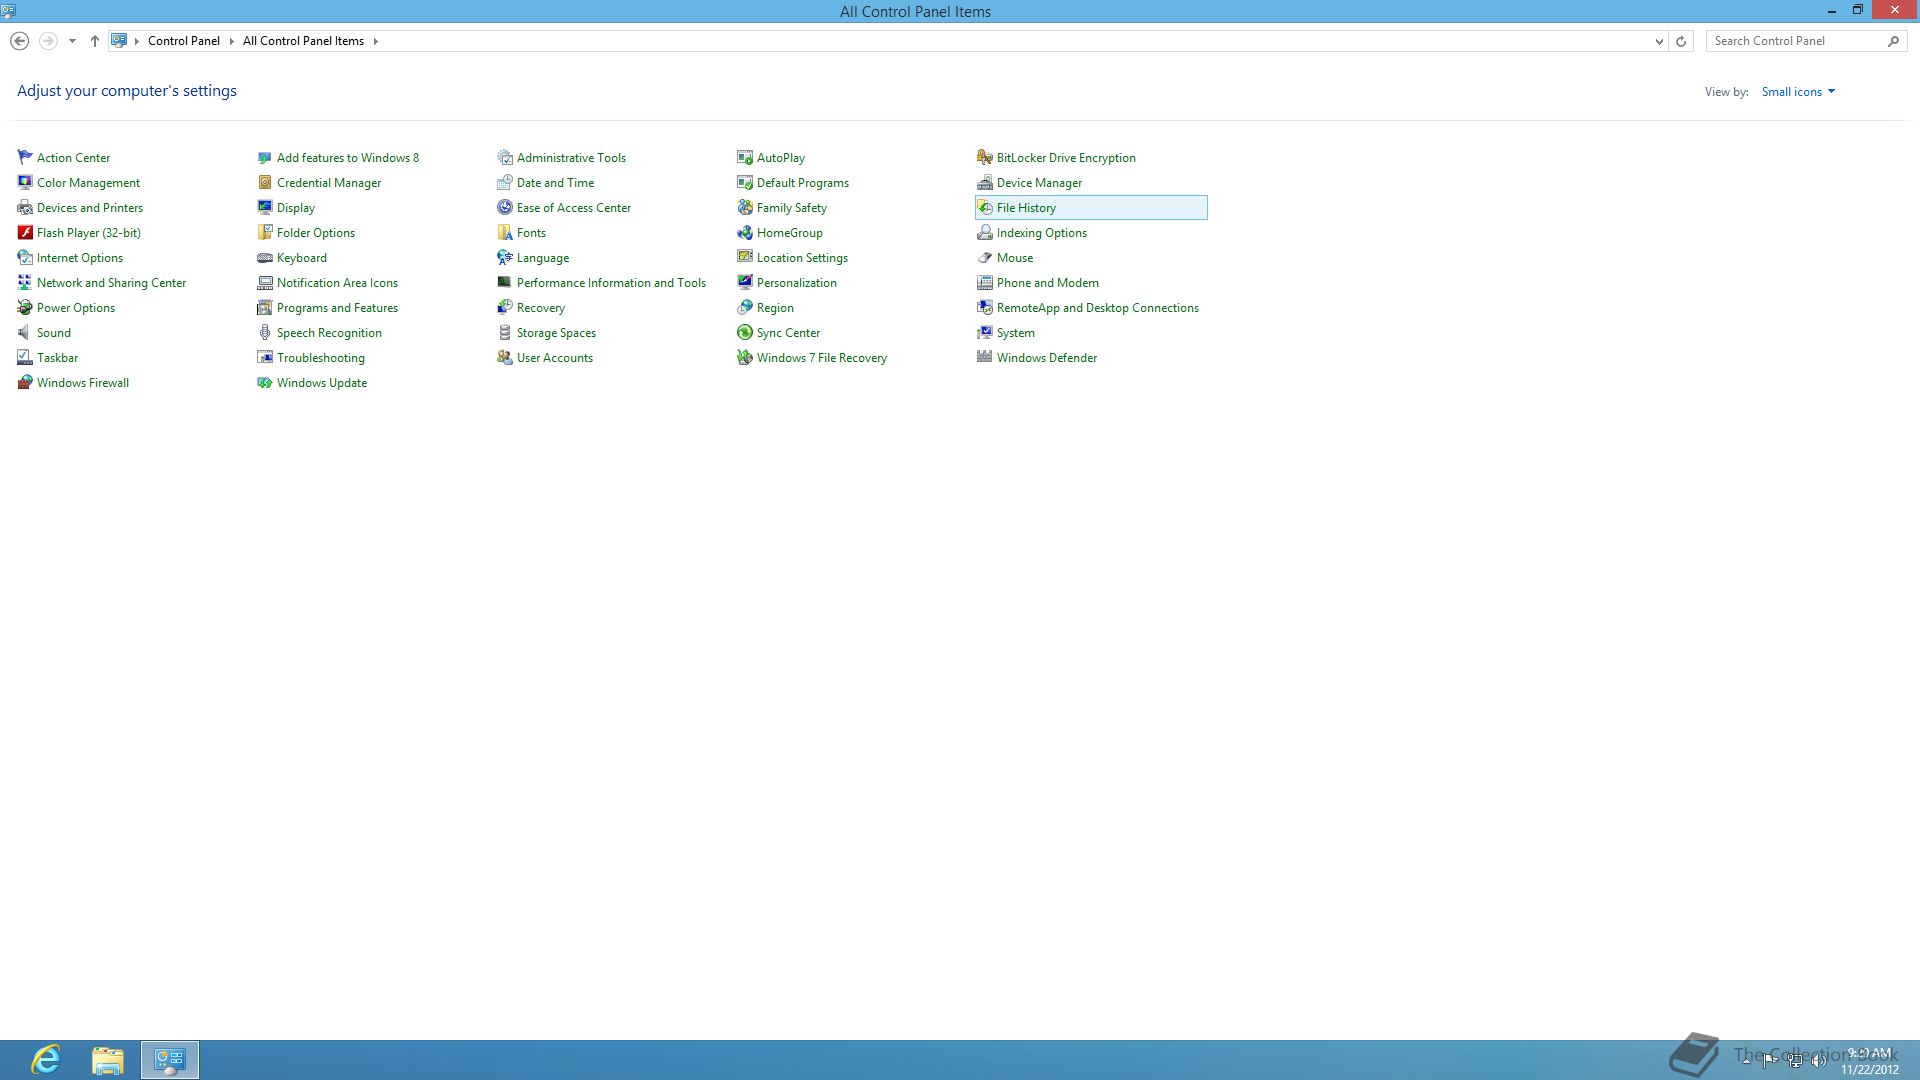1920x1080 pixels.
Task: Open the recent locations dropdown arrow
Action: tap(72, 41)
